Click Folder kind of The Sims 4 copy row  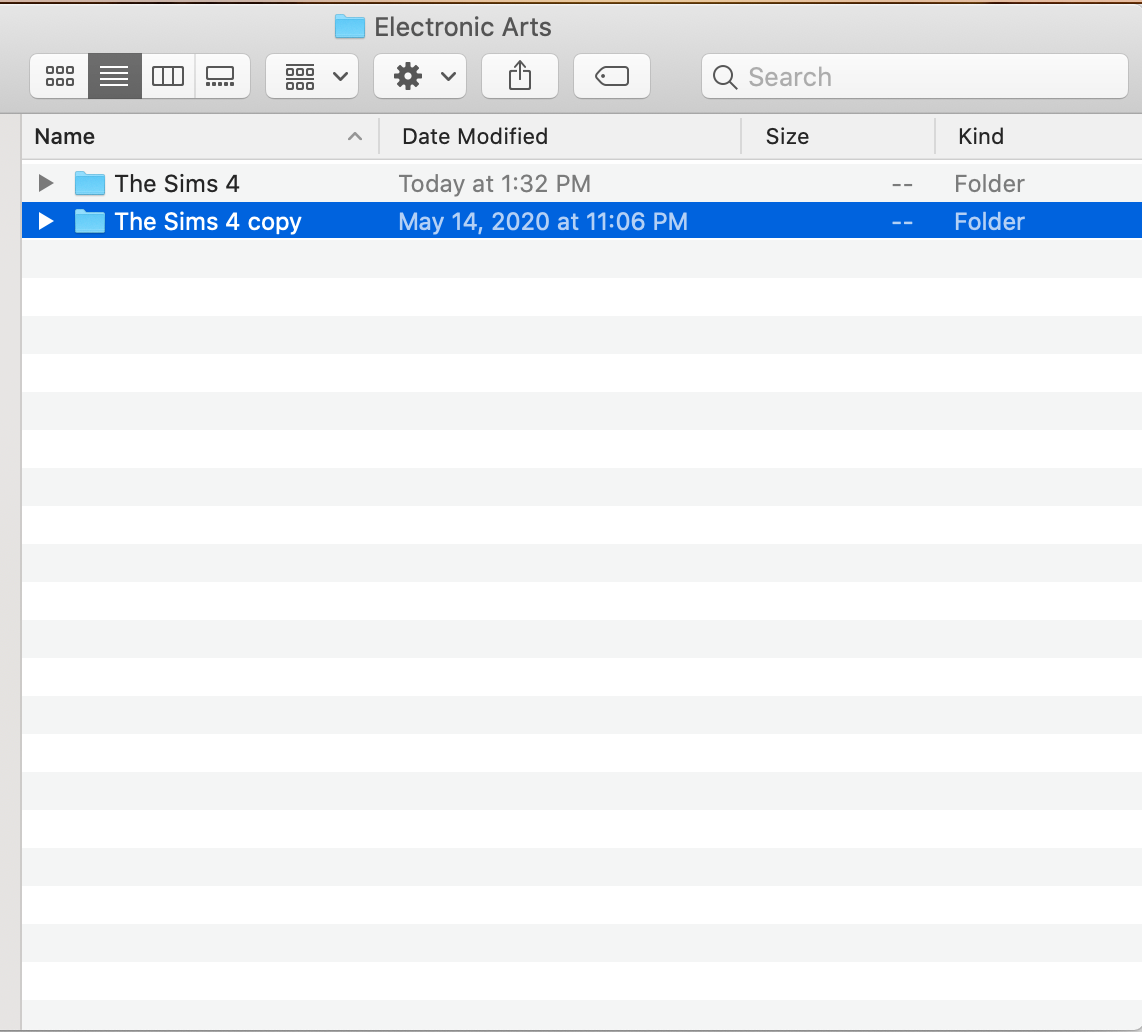pyautogui.click(x=989, y=221)
